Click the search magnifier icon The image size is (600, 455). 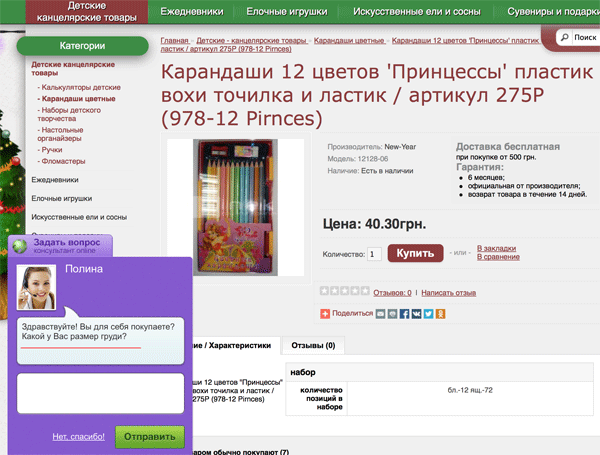566,37
